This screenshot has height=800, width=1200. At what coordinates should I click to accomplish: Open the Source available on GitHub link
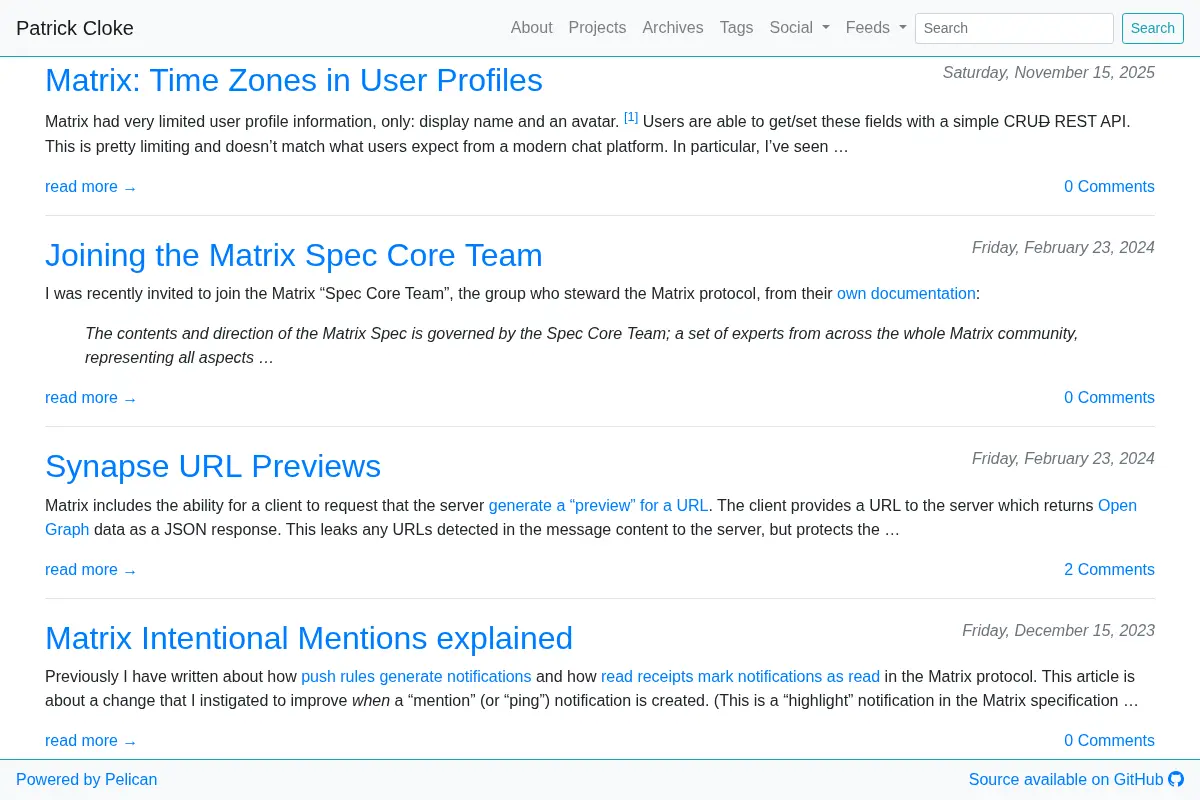tap(1076, 779)
